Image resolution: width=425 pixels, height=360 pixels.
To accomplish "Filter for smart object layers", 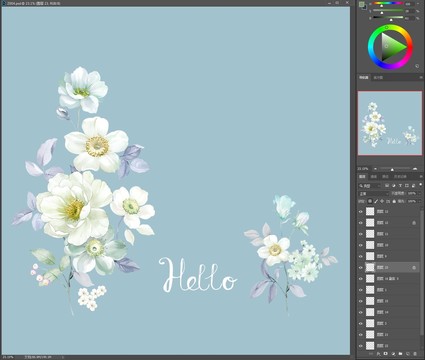I will 413,186.
